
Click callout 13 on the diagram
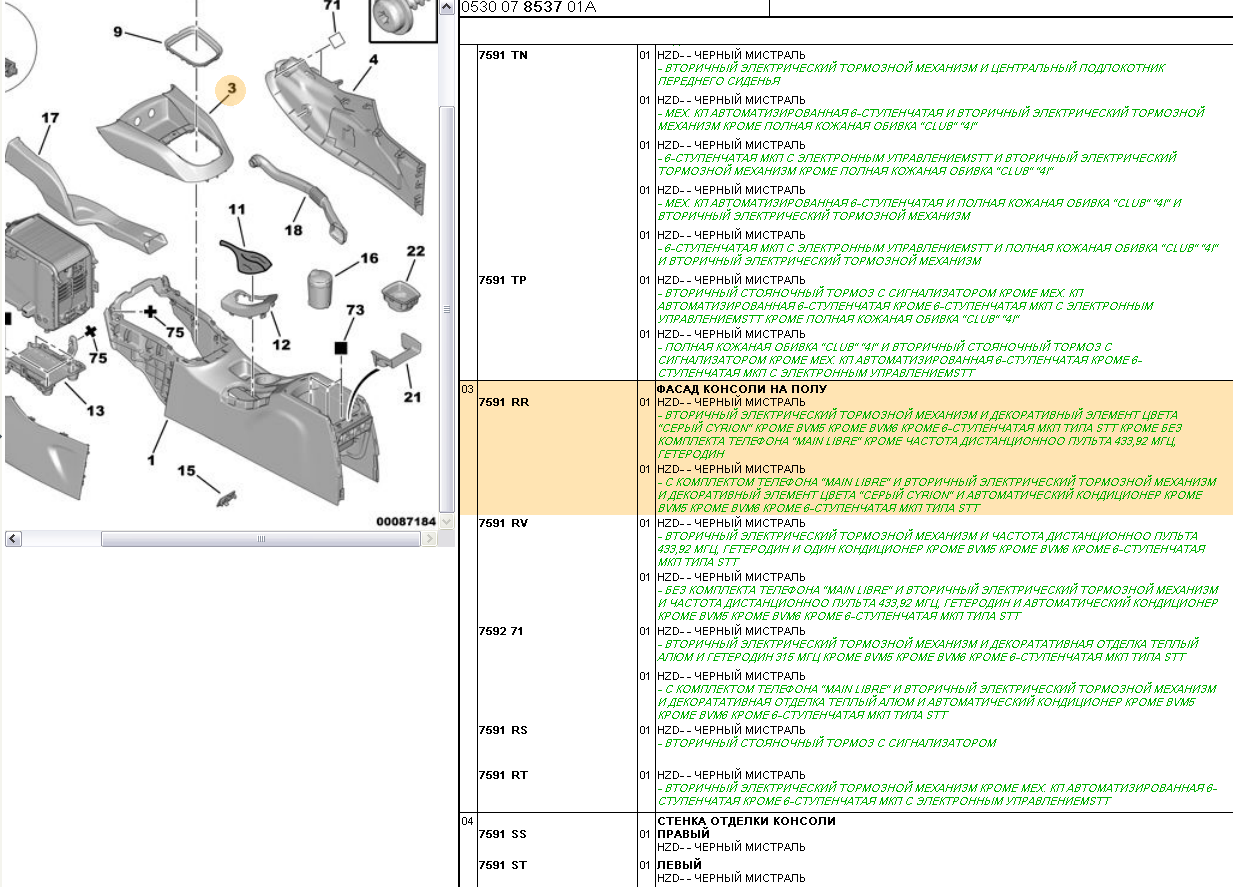click(x=94, y=410)
